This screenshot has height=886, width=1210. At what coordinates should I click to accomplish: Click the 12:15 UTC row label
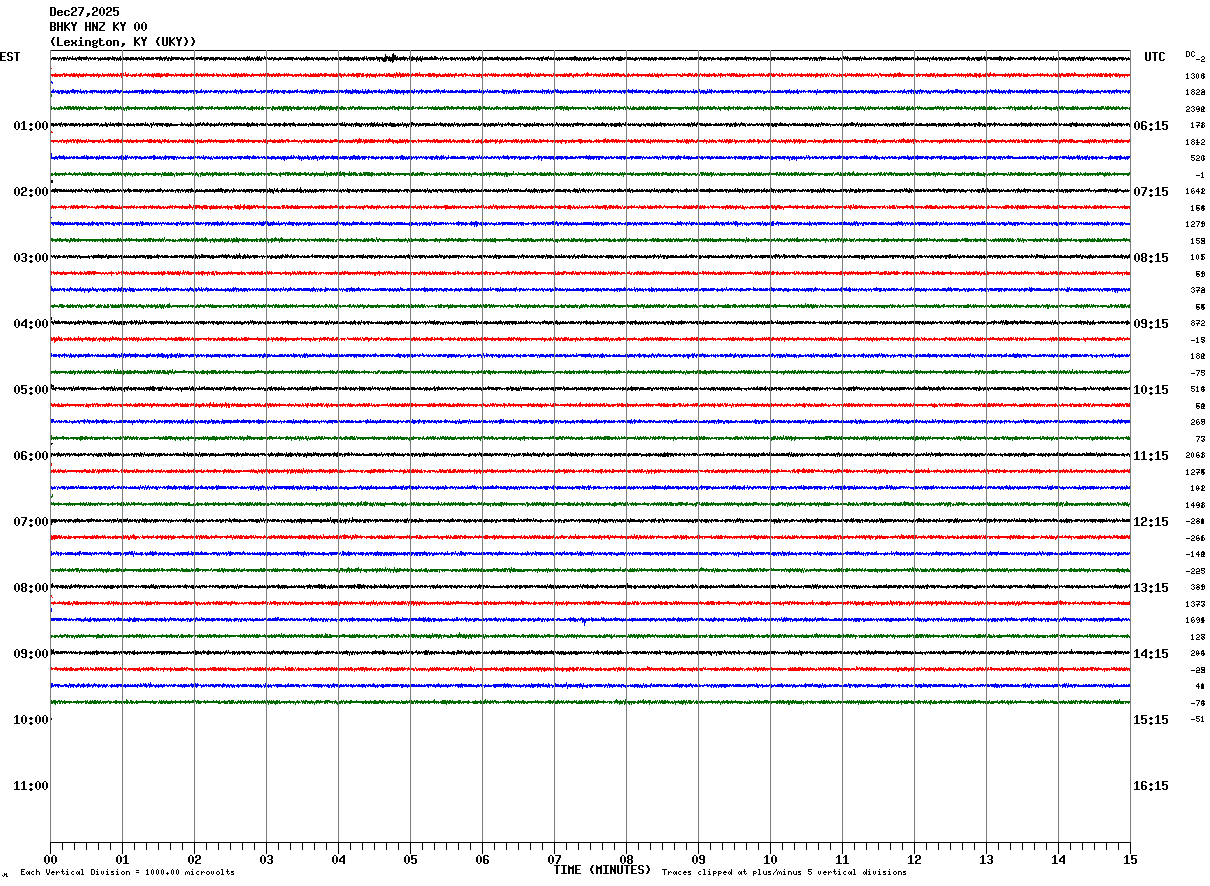tap(1151, 522)
